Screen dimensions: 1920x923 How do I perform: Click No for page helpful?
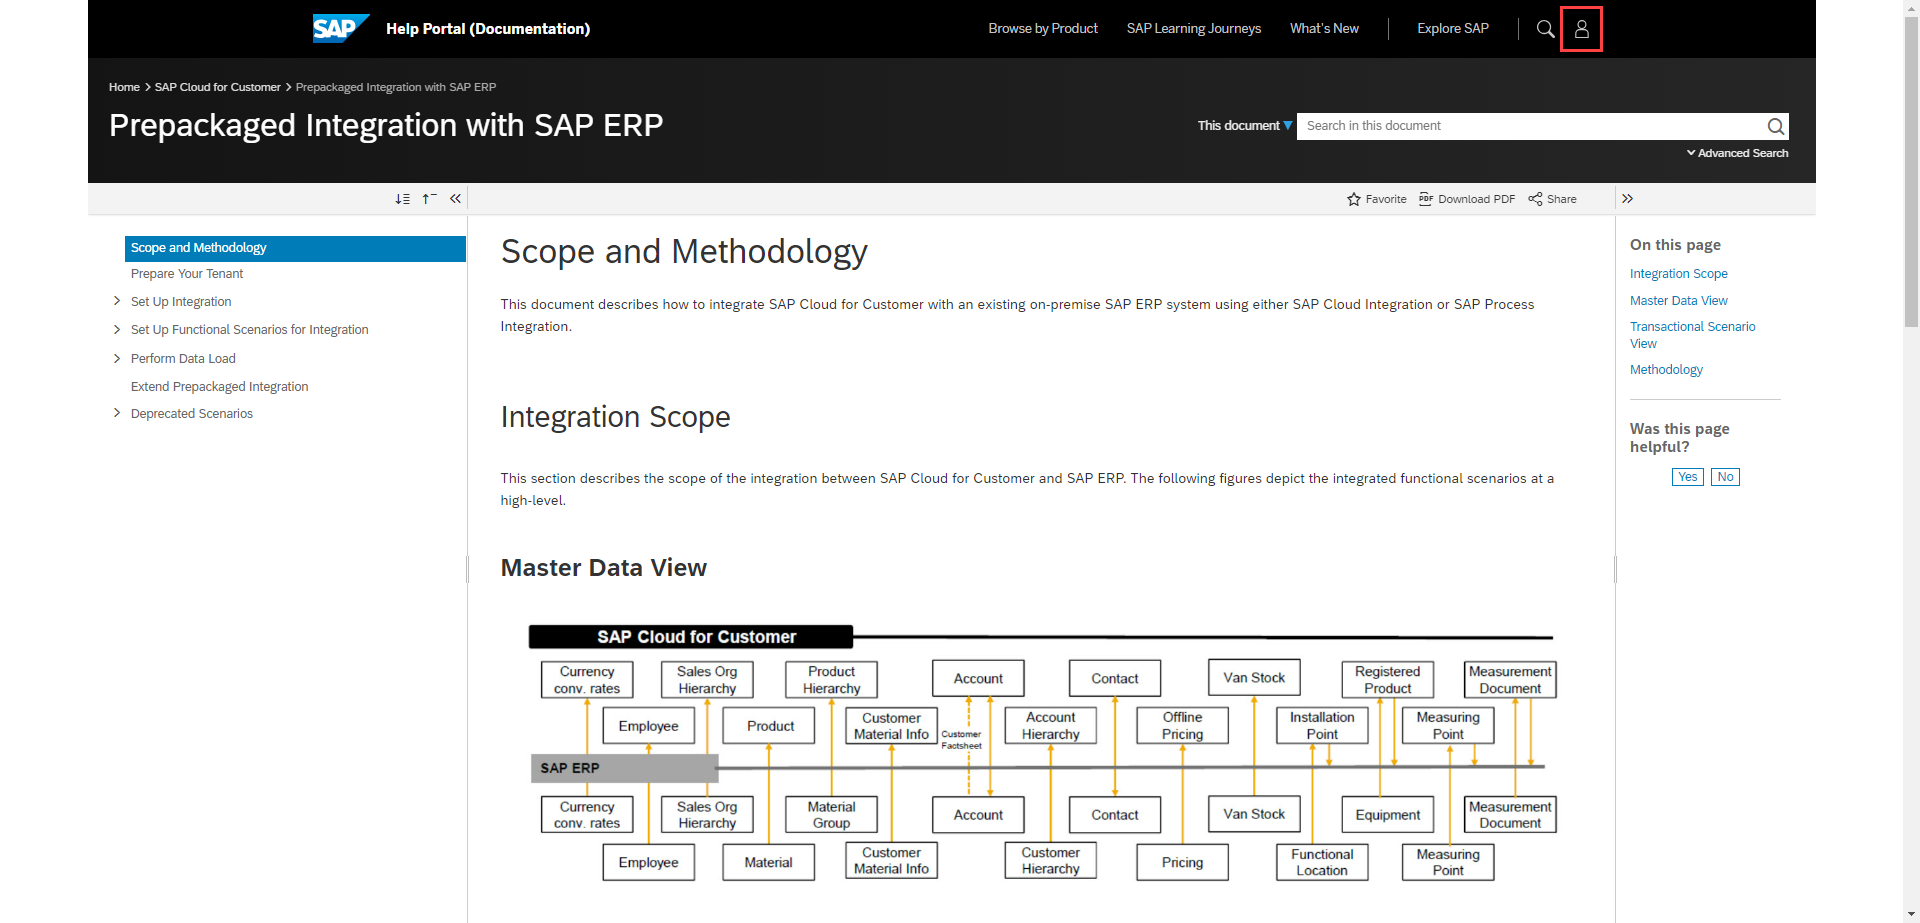coord(1725,477)
